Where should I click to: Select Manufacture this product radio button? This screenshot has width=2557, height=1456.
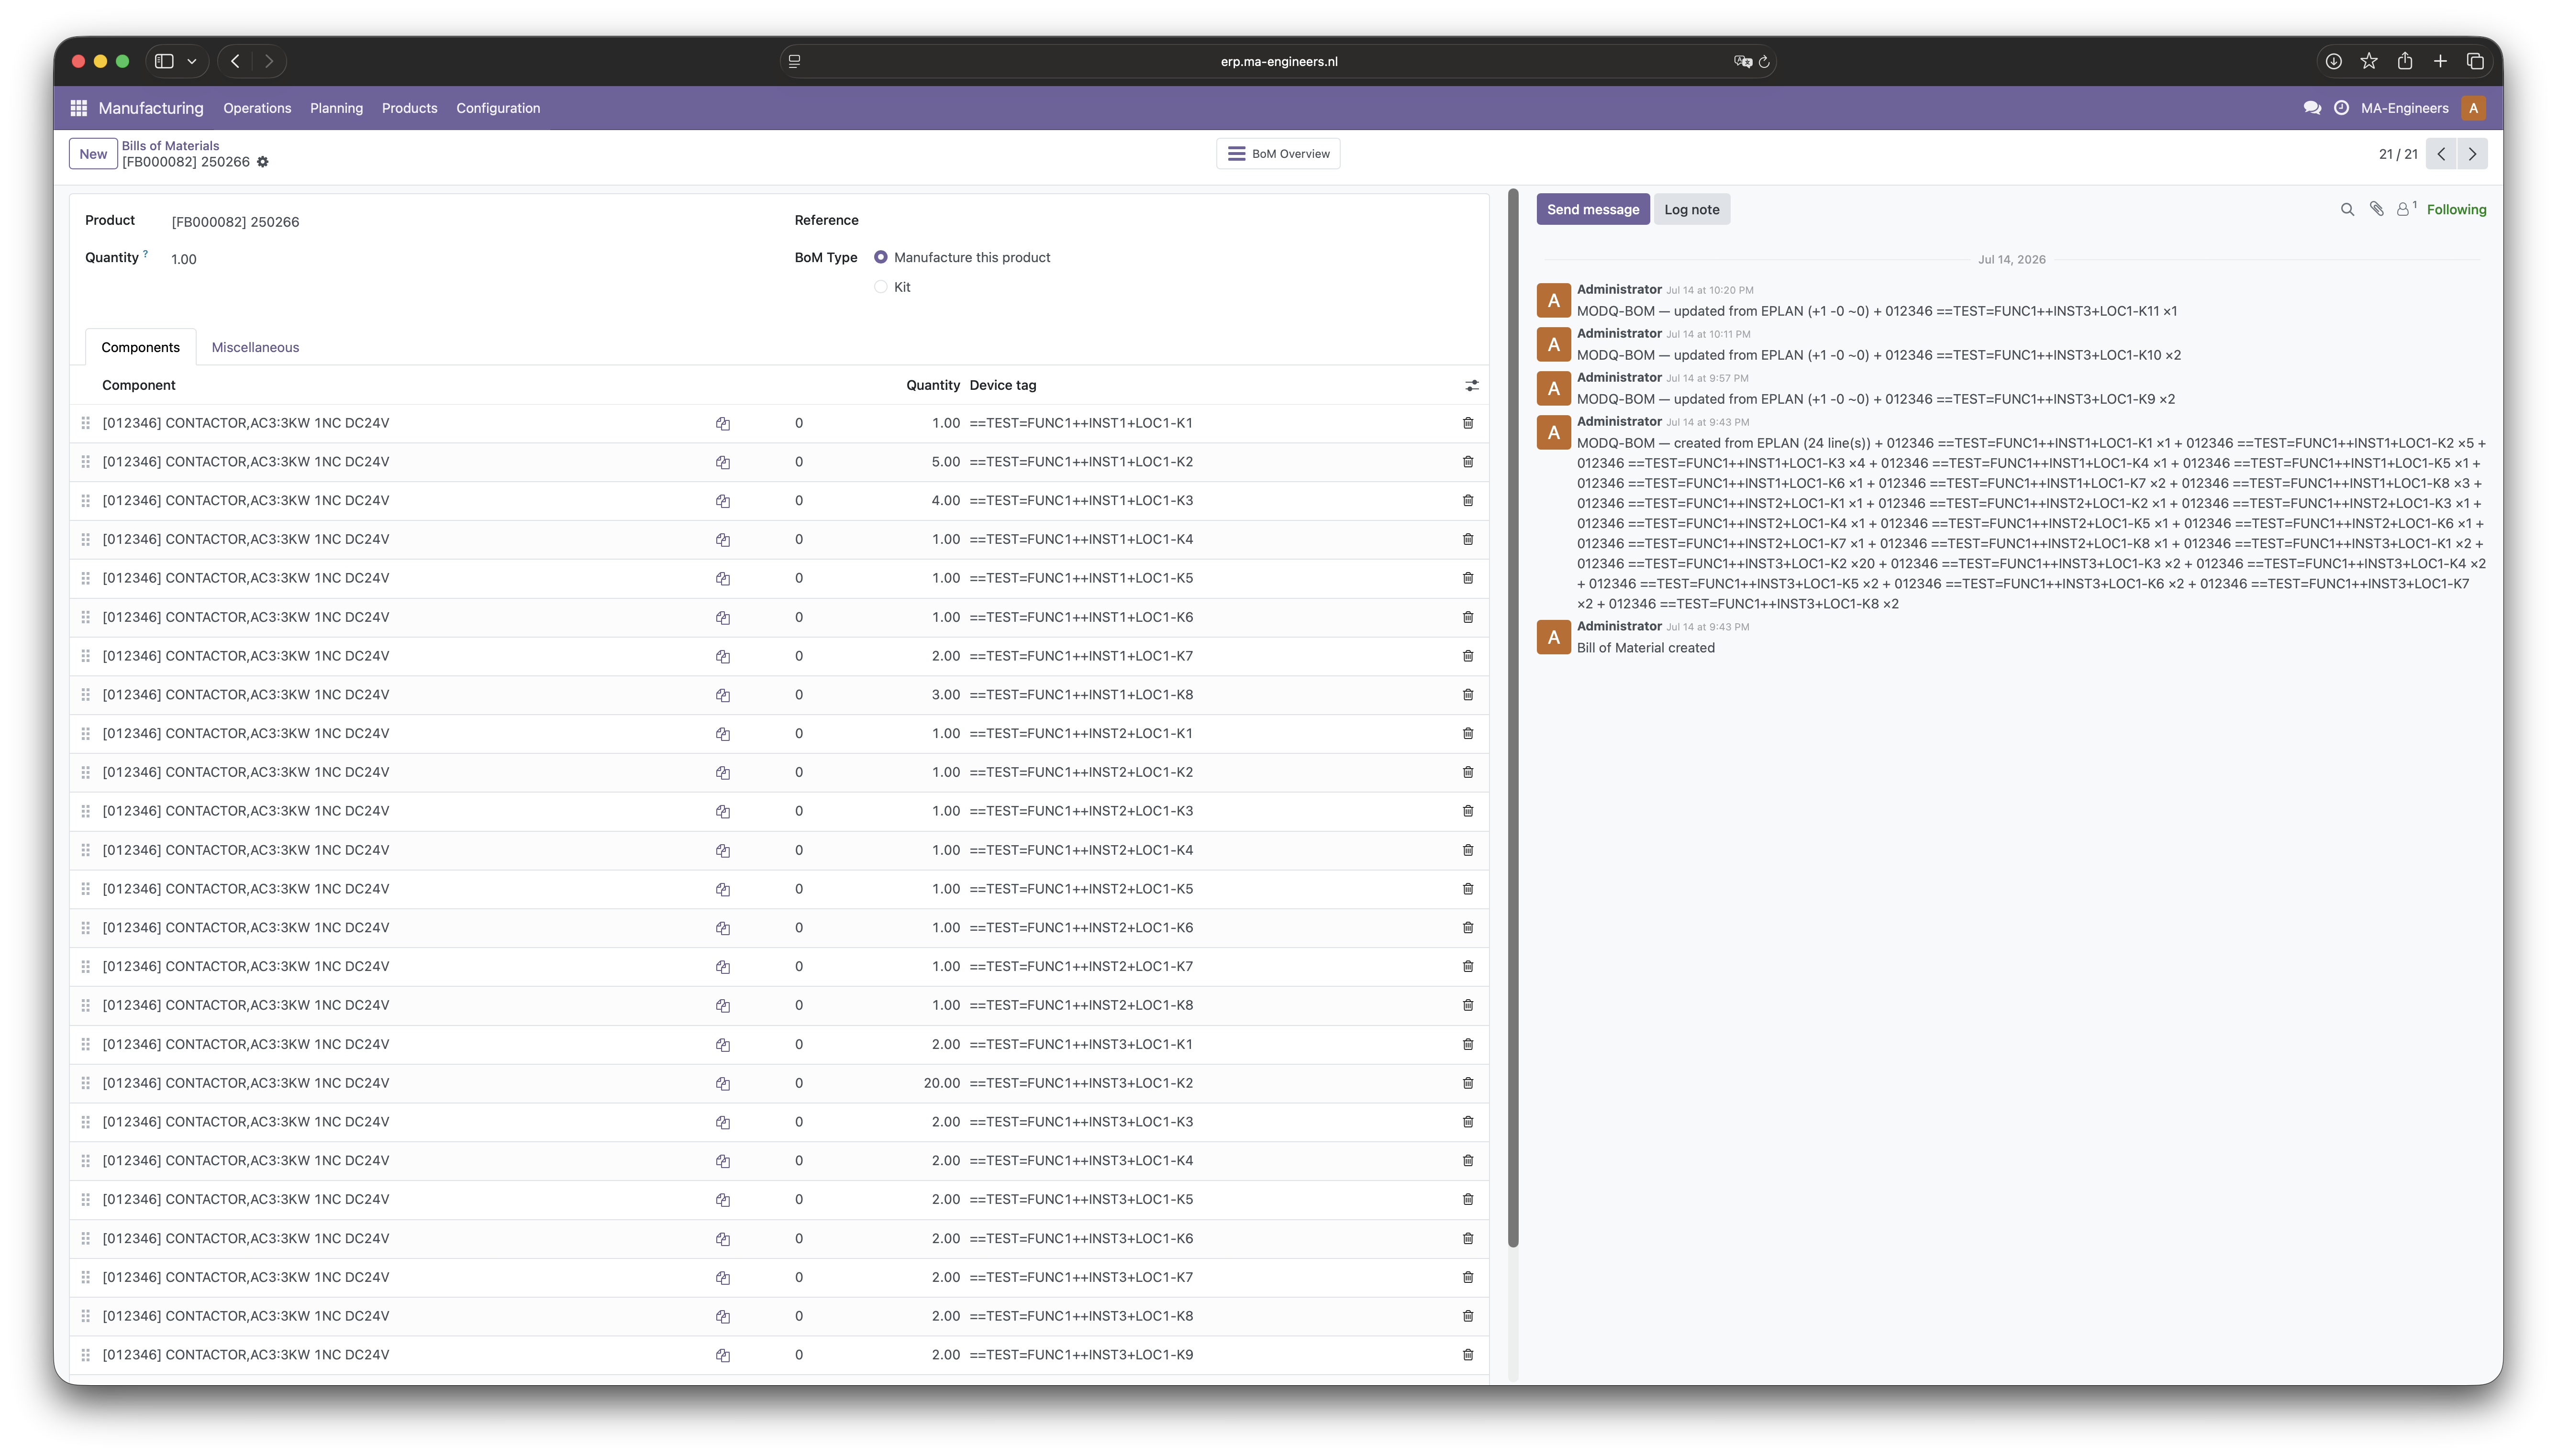[x=880, y=257]
